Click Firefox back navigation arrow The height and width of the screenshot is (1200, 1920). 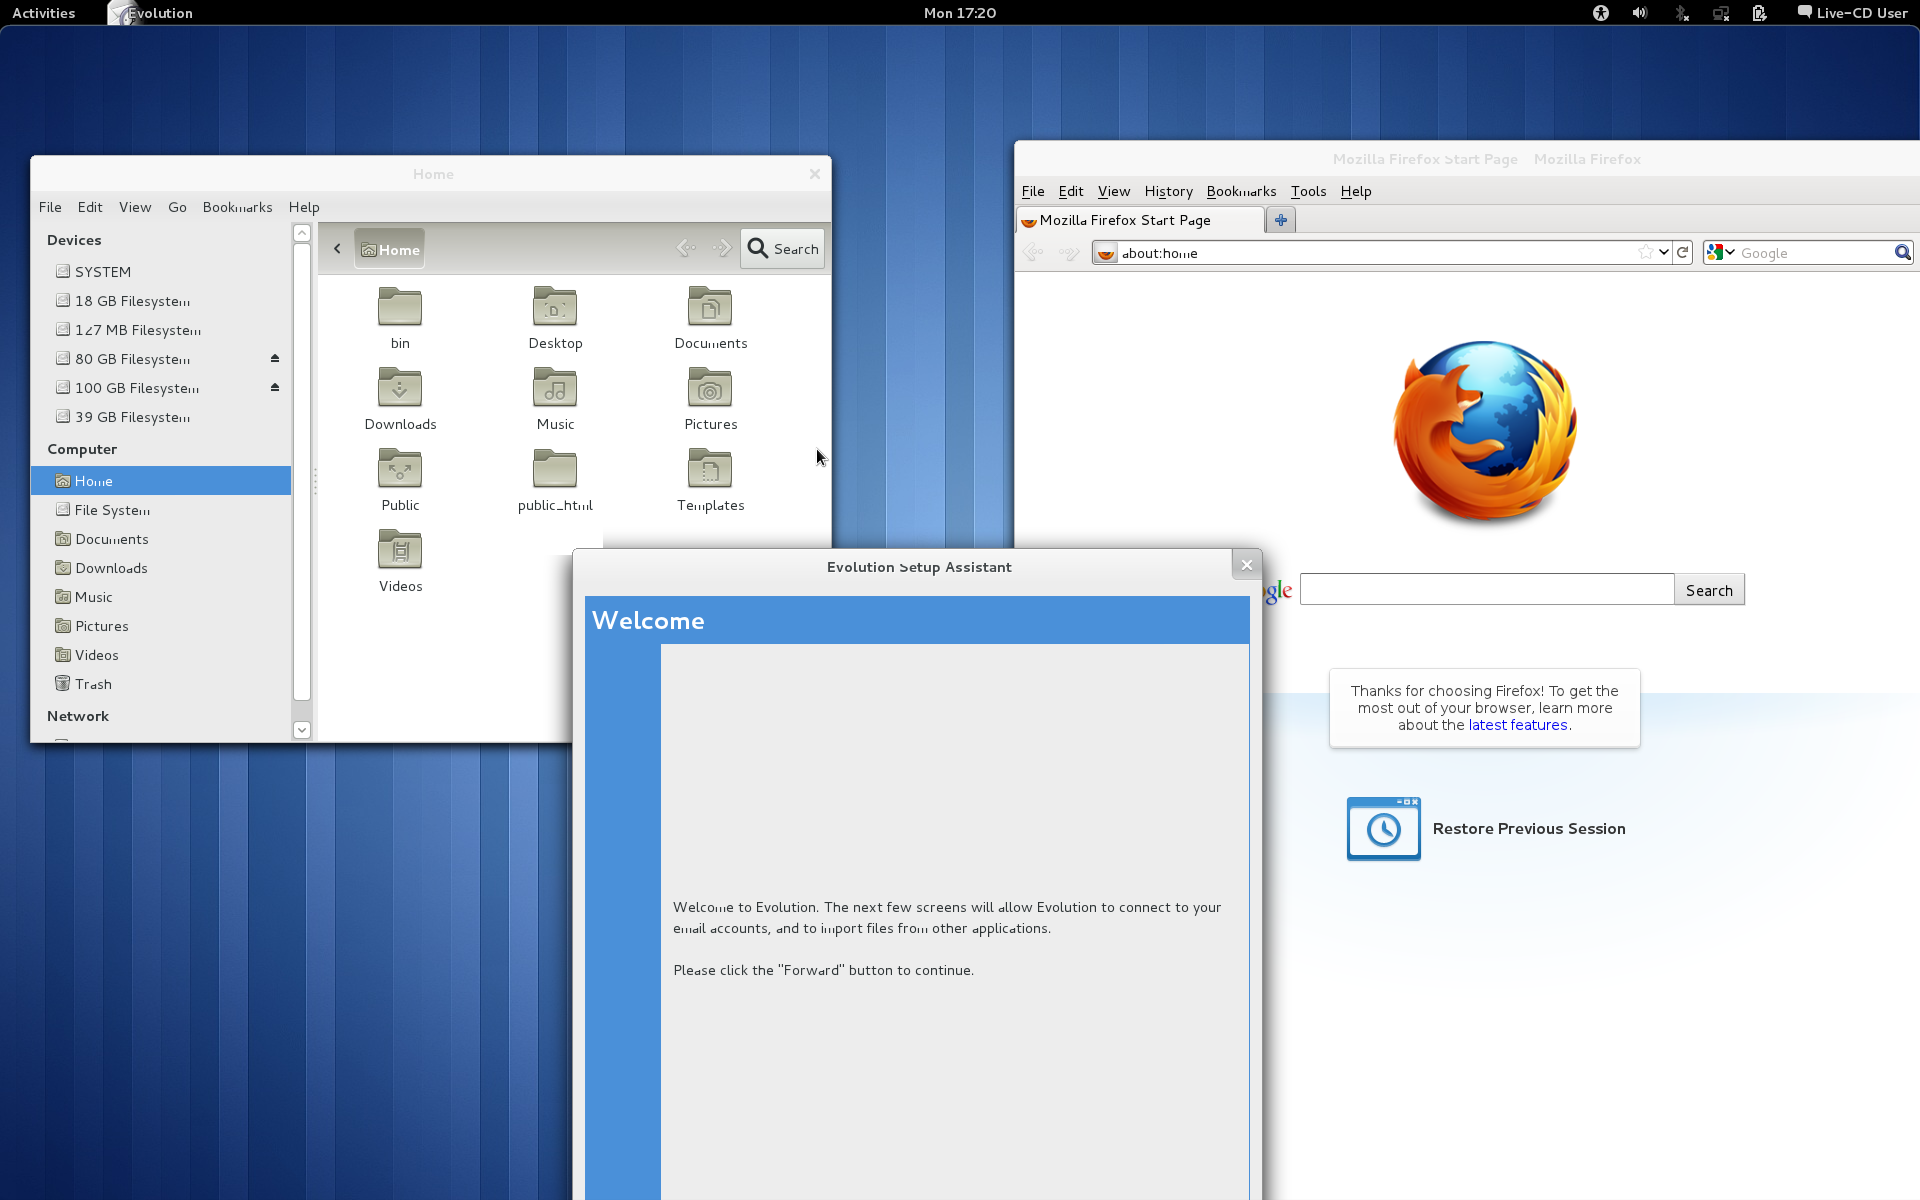click(x=1033, y=253)
